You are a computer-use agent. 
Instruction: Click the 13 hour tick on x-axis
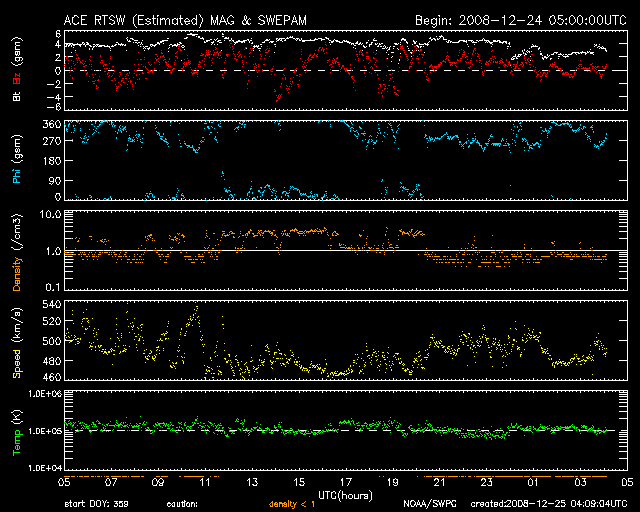[251, 482]
